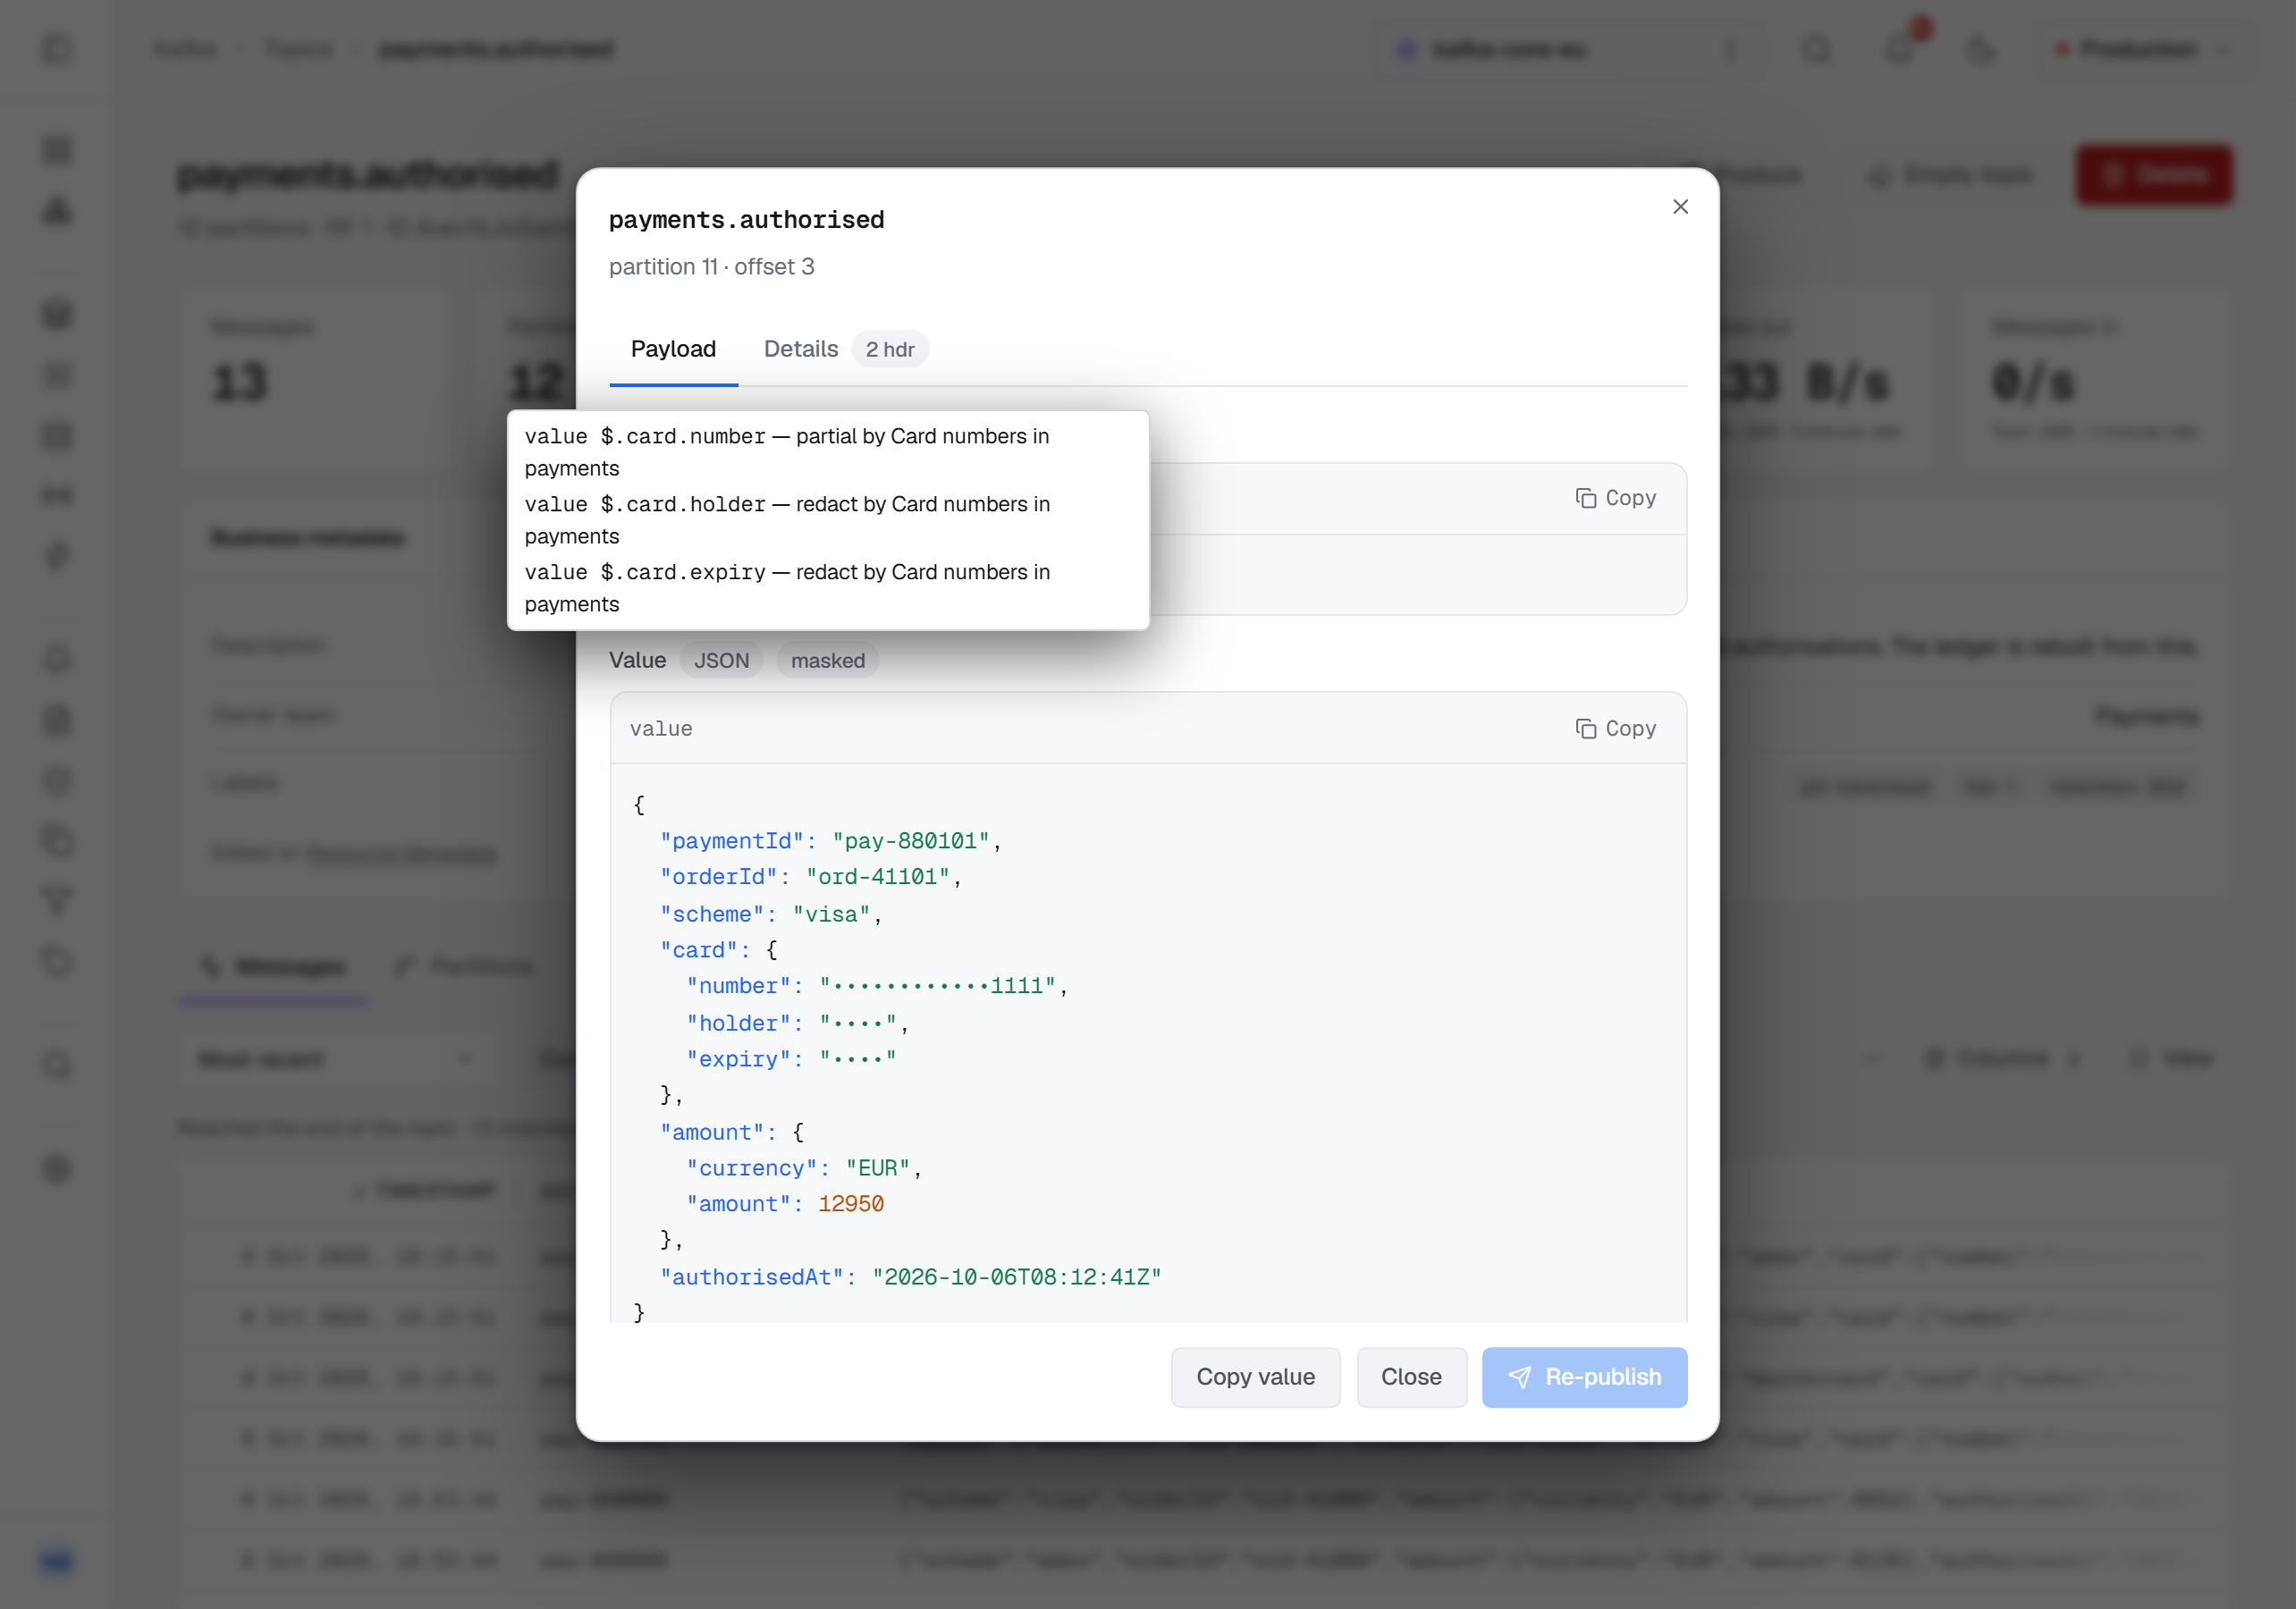Click the Columns button in the background page

[x=2003, y=1058]
